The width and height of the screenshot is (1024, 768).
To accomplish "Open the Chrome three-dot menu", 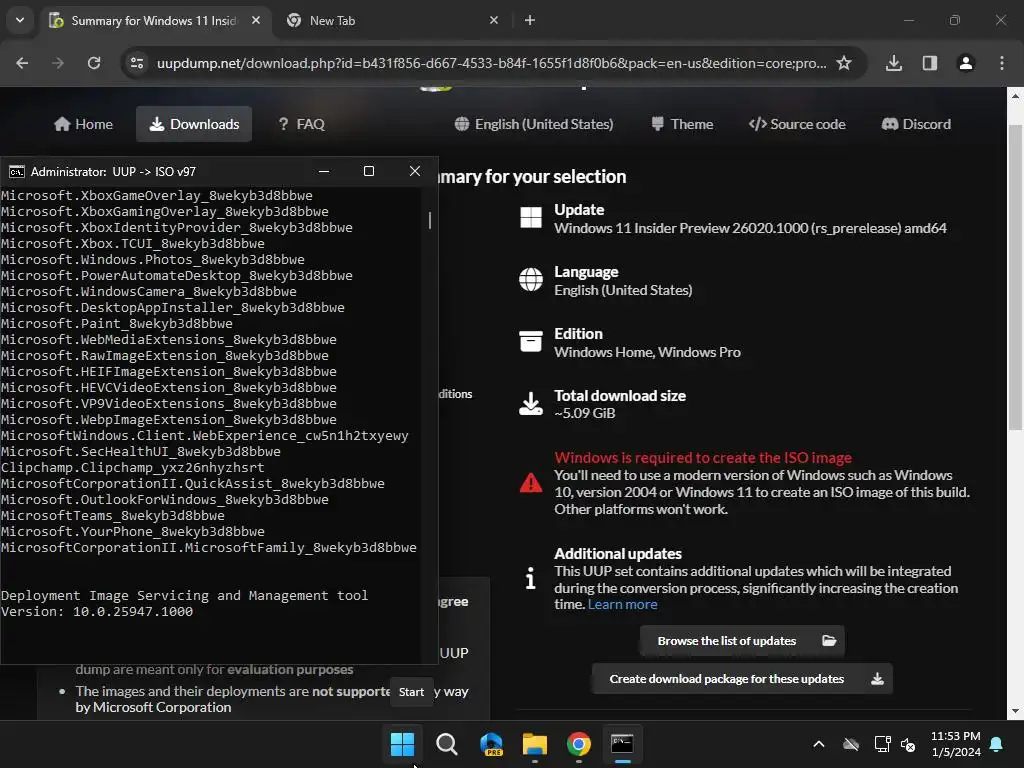I will click(x=1001, y=63).
